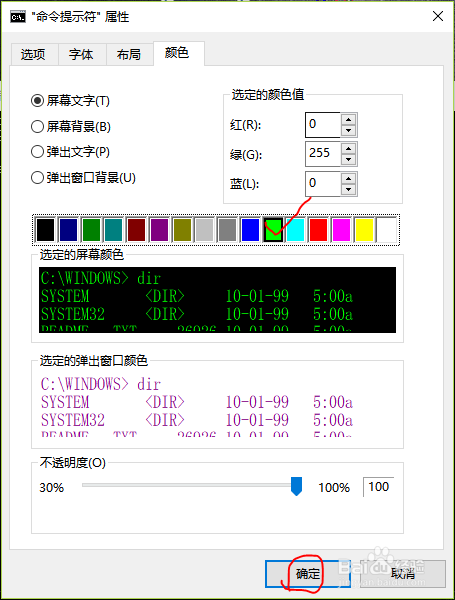
Task: Pick the light gray swatch
Action: click(204, 230)
